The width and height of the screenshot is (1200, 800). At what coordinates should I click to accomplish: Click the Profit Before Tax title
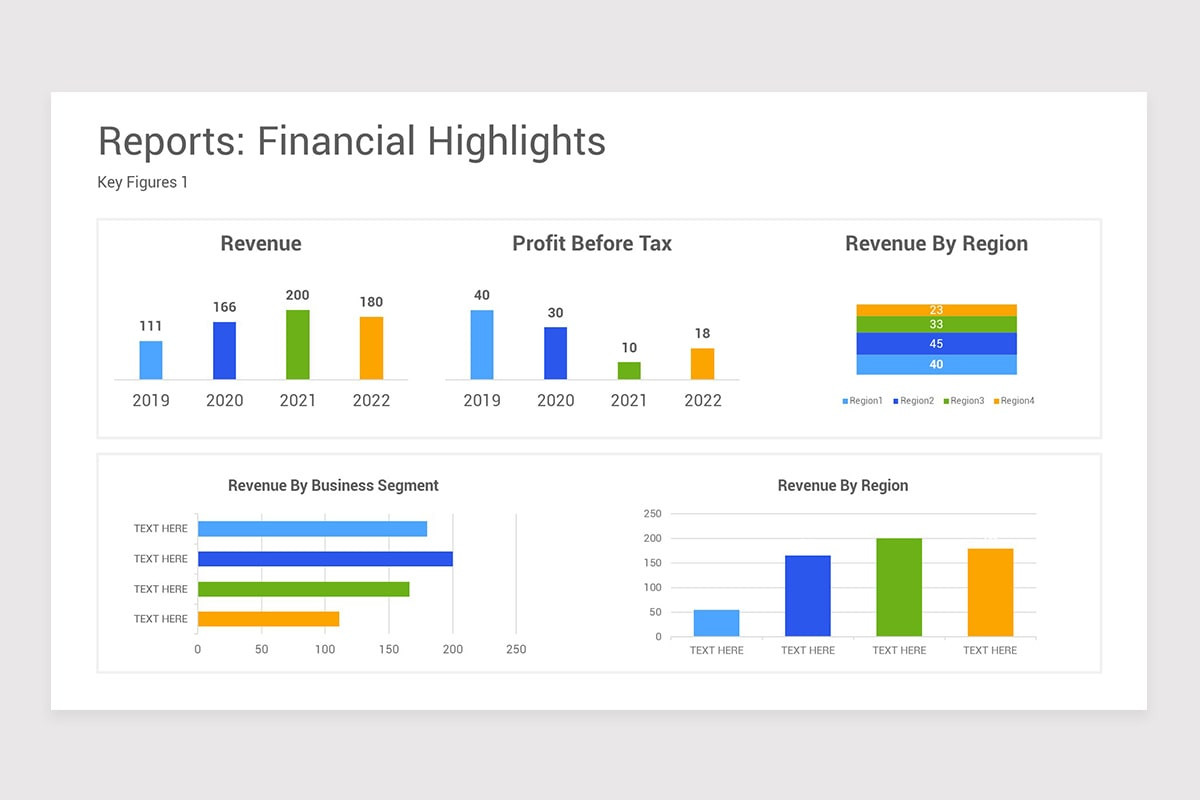pos(591,243)
